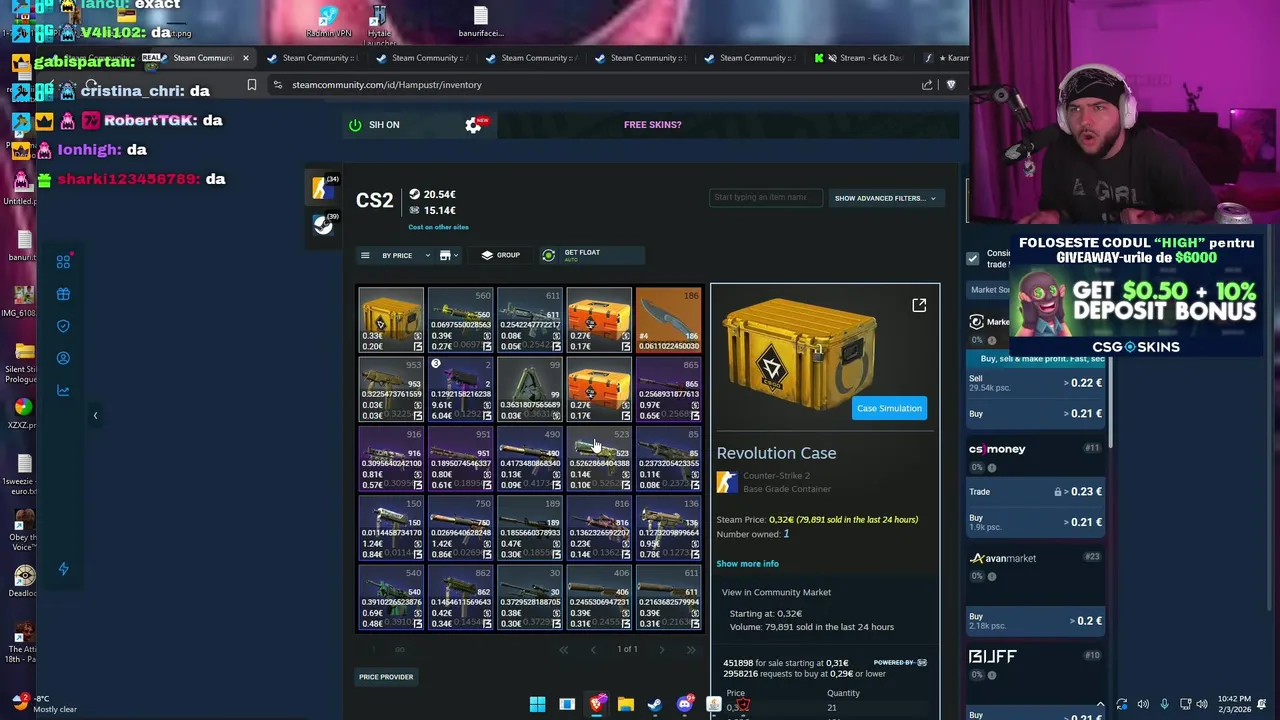Toggle the SIH ON power button
The image size is (1280, 720).
coord(355,125)
